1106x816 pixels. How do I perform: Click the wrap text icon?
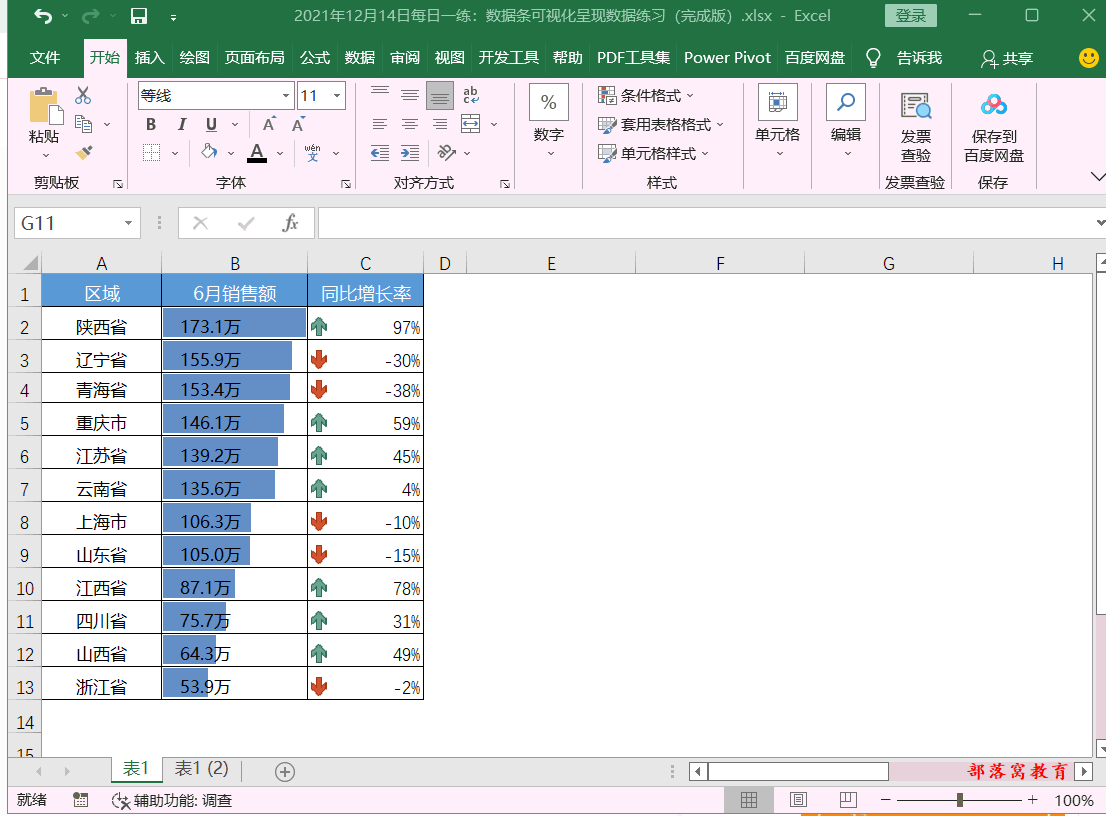click(470, 95)
